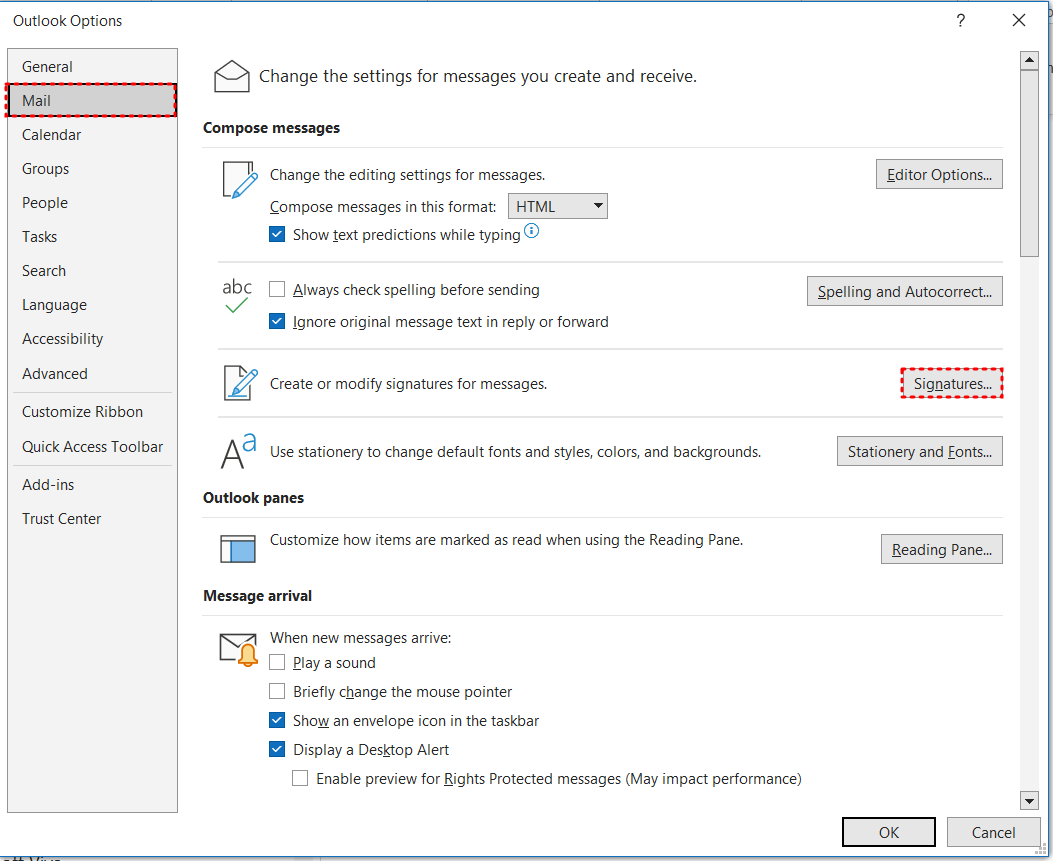Select the Mail category
Screen dimensions: 1053x861
click(x=91, y=101)
